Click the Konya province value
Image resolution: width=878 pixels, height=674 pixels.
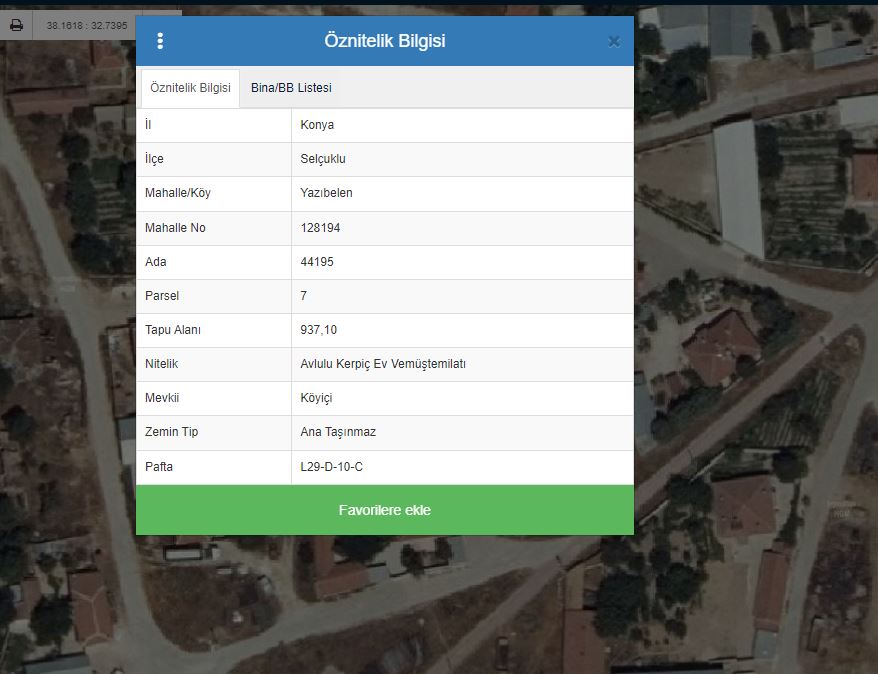click(317, 125)
